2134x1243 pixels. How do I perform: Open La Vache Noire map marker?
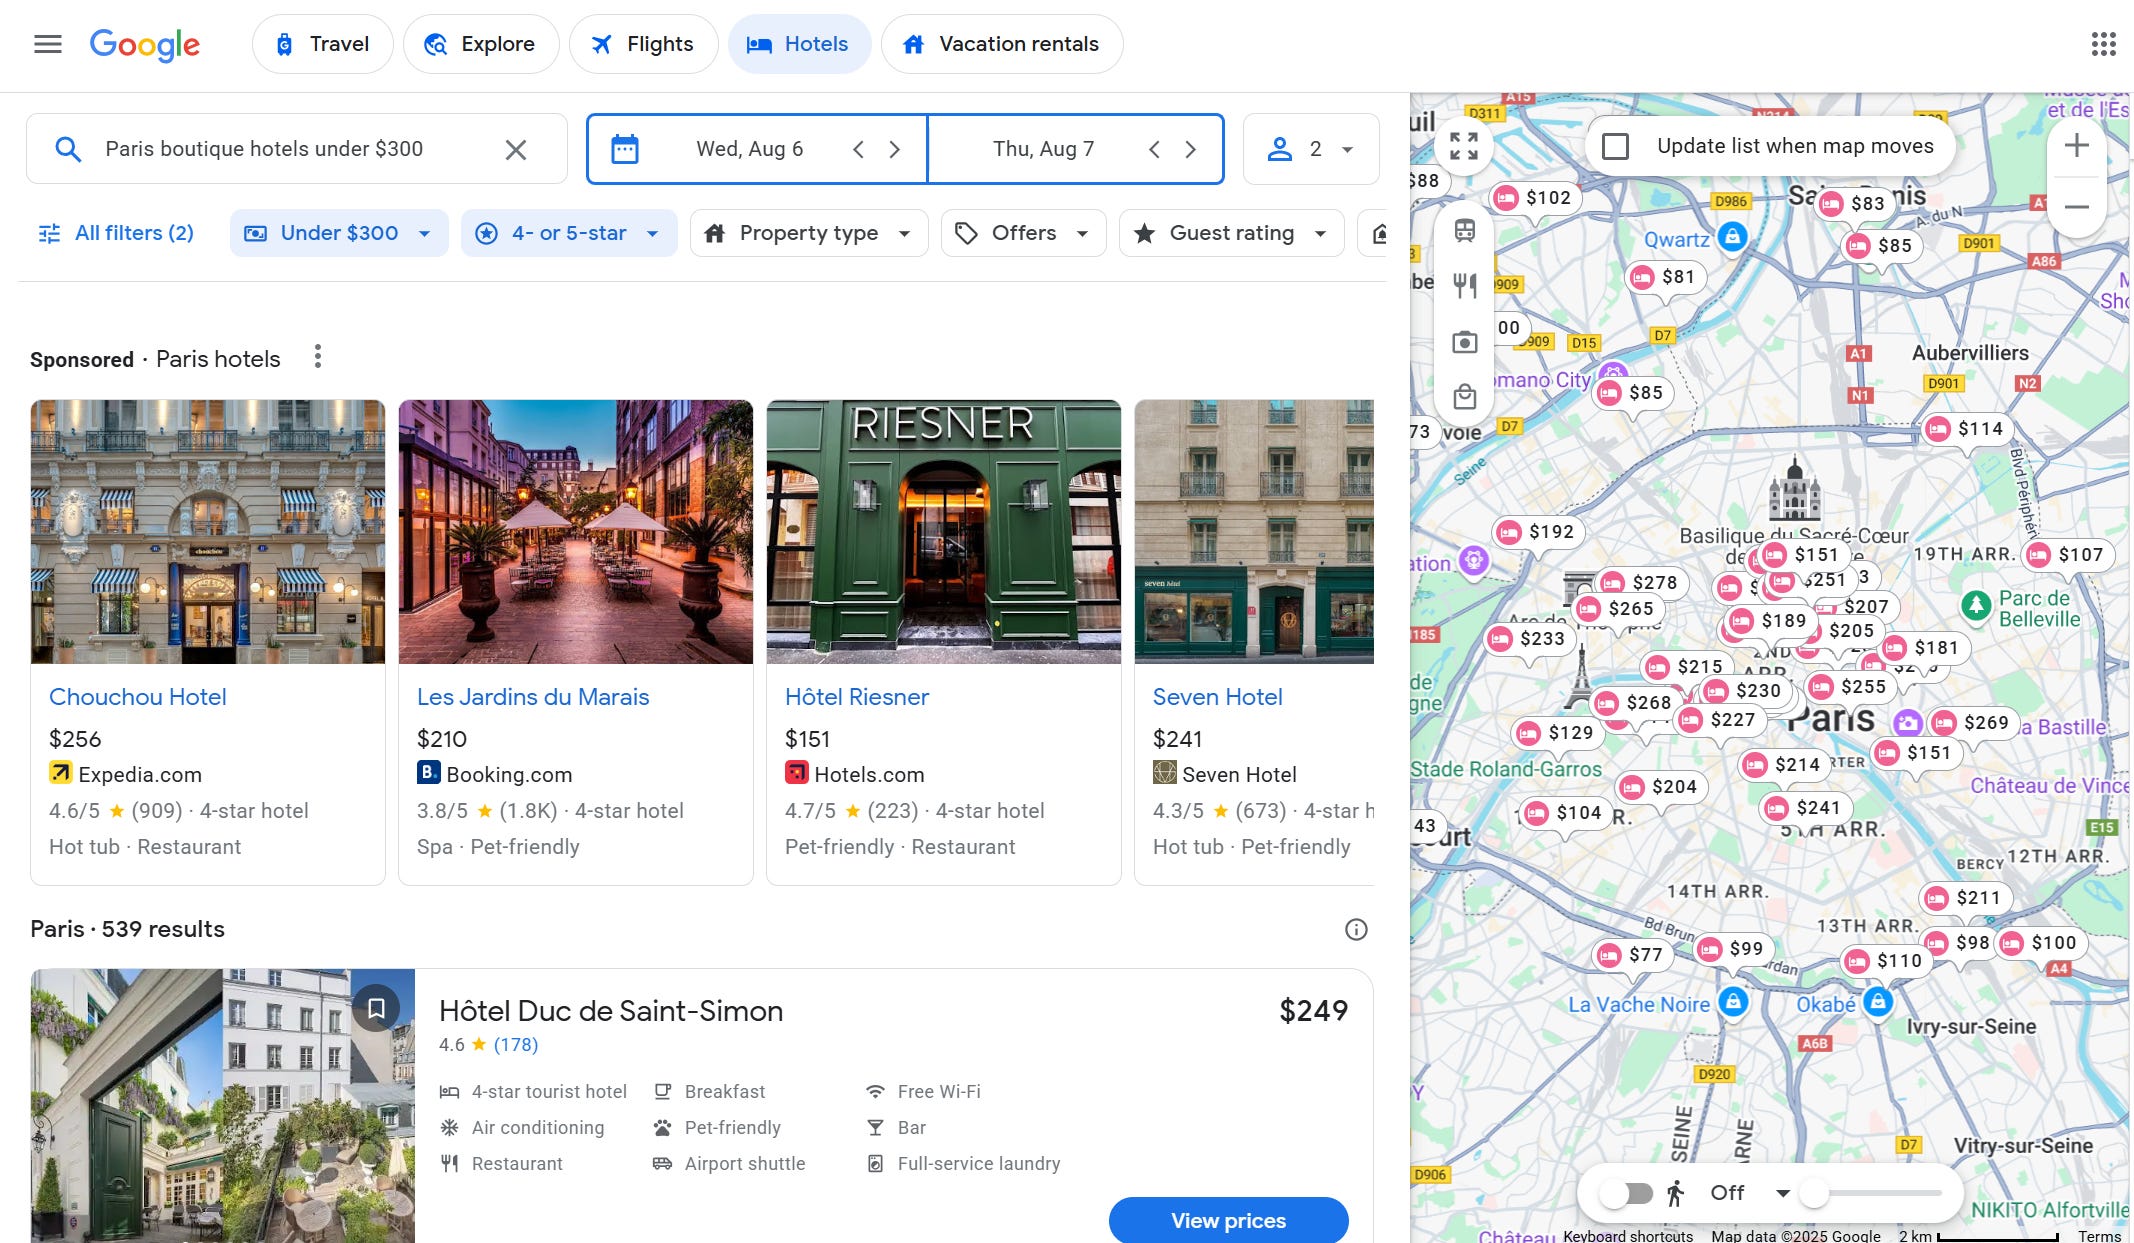[1733, 1001]
